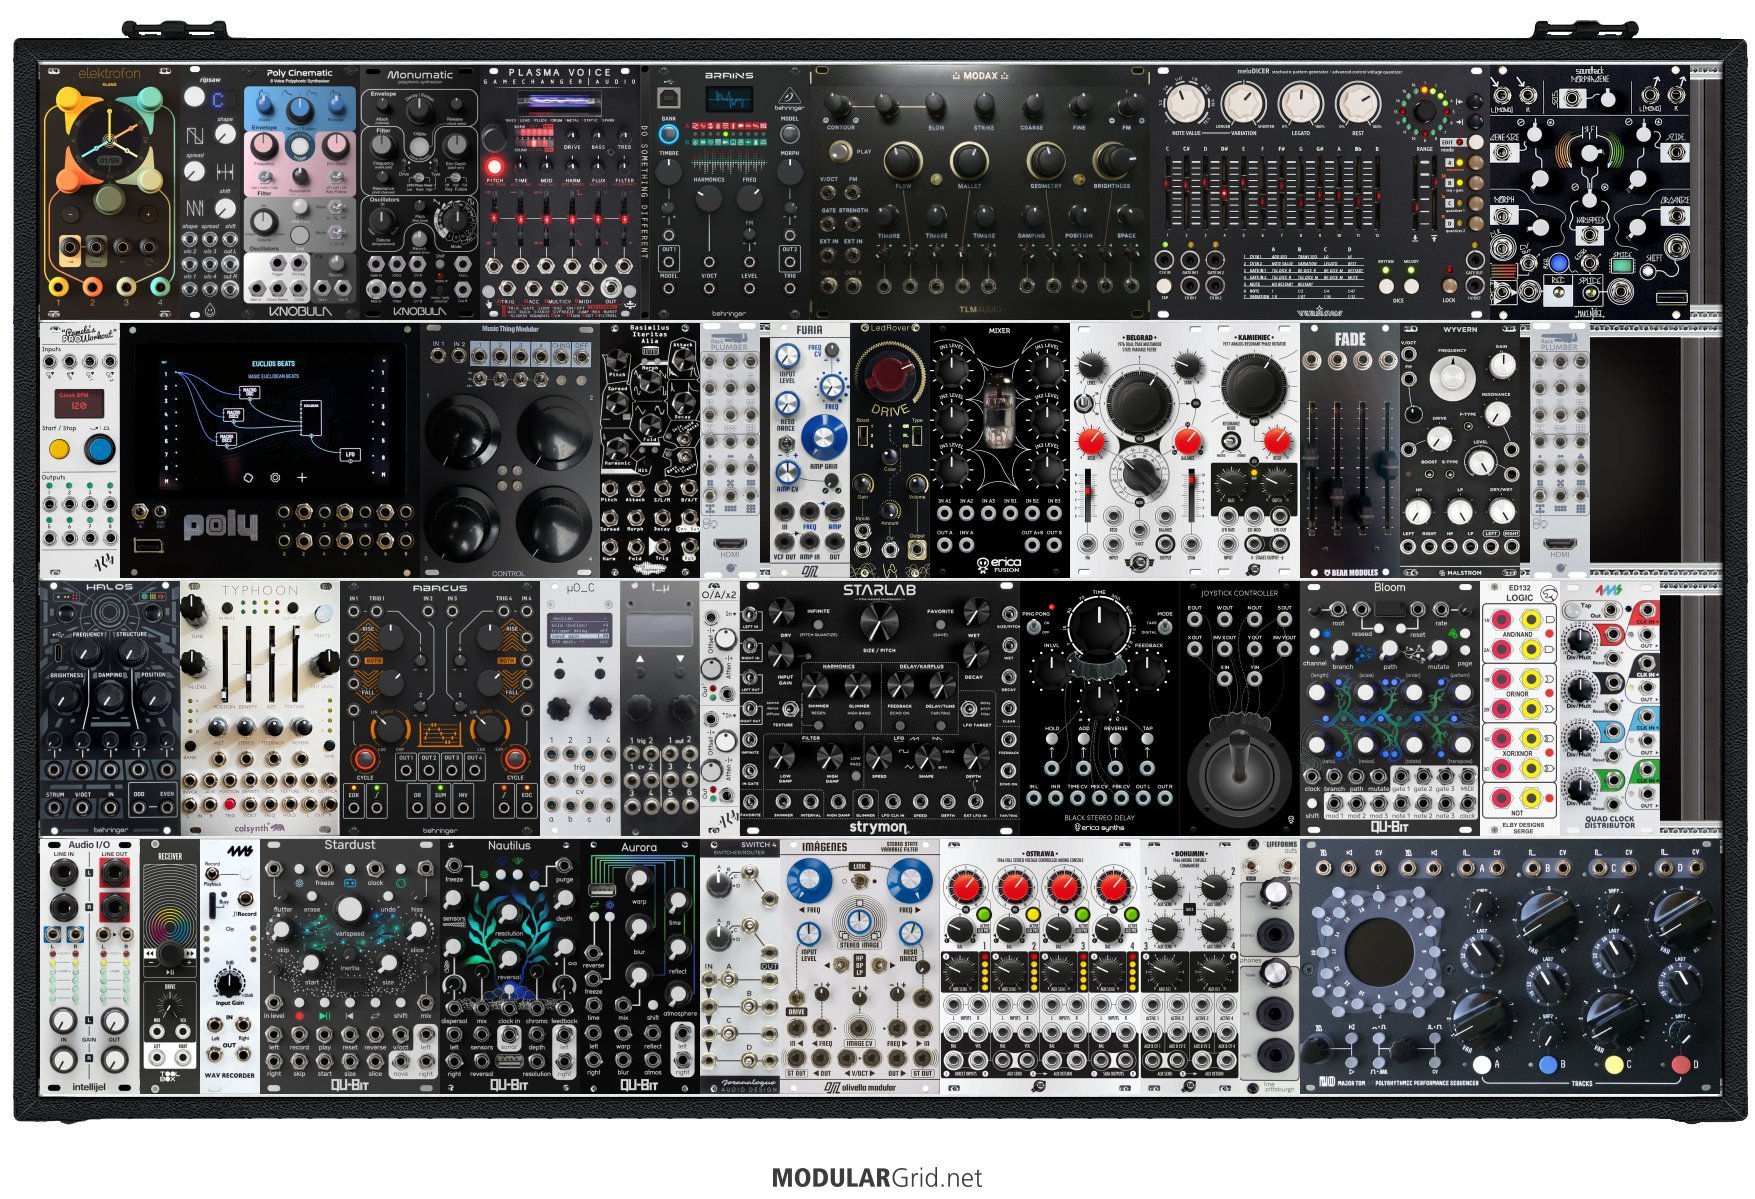Click the dark center disc on Major Tom

click(1379, 953)
